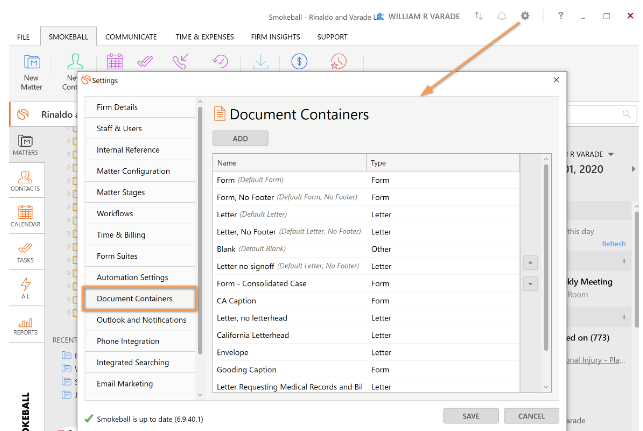Click the help question mark icon
This screenshot has height=431, width=643.
pos(561,16)
